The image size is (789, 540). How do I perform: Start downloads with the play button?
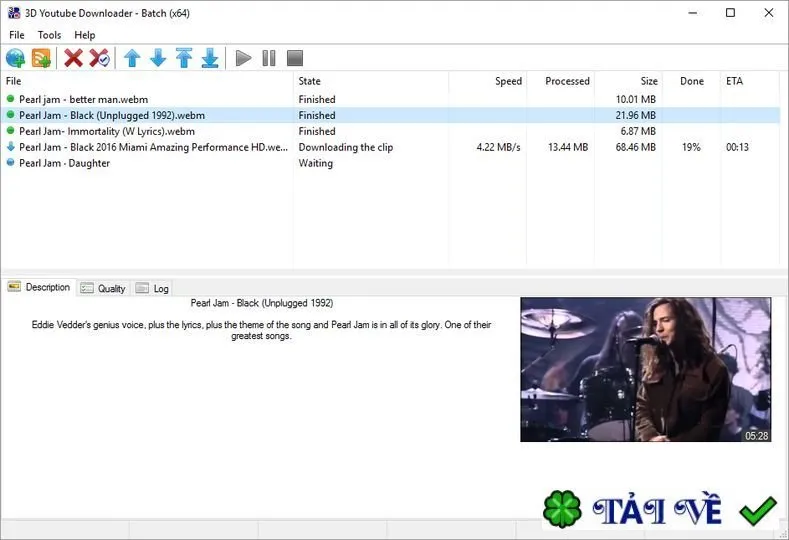(244, 58)
